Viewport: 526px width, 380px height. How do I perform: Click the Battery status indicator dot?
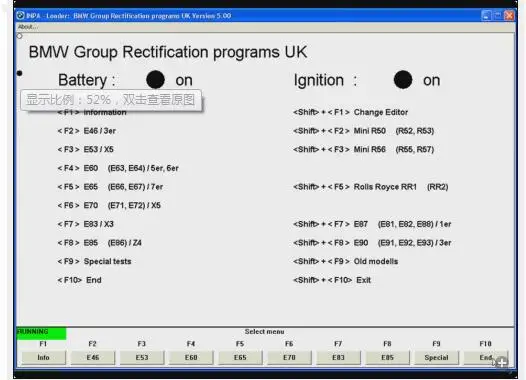155,80
